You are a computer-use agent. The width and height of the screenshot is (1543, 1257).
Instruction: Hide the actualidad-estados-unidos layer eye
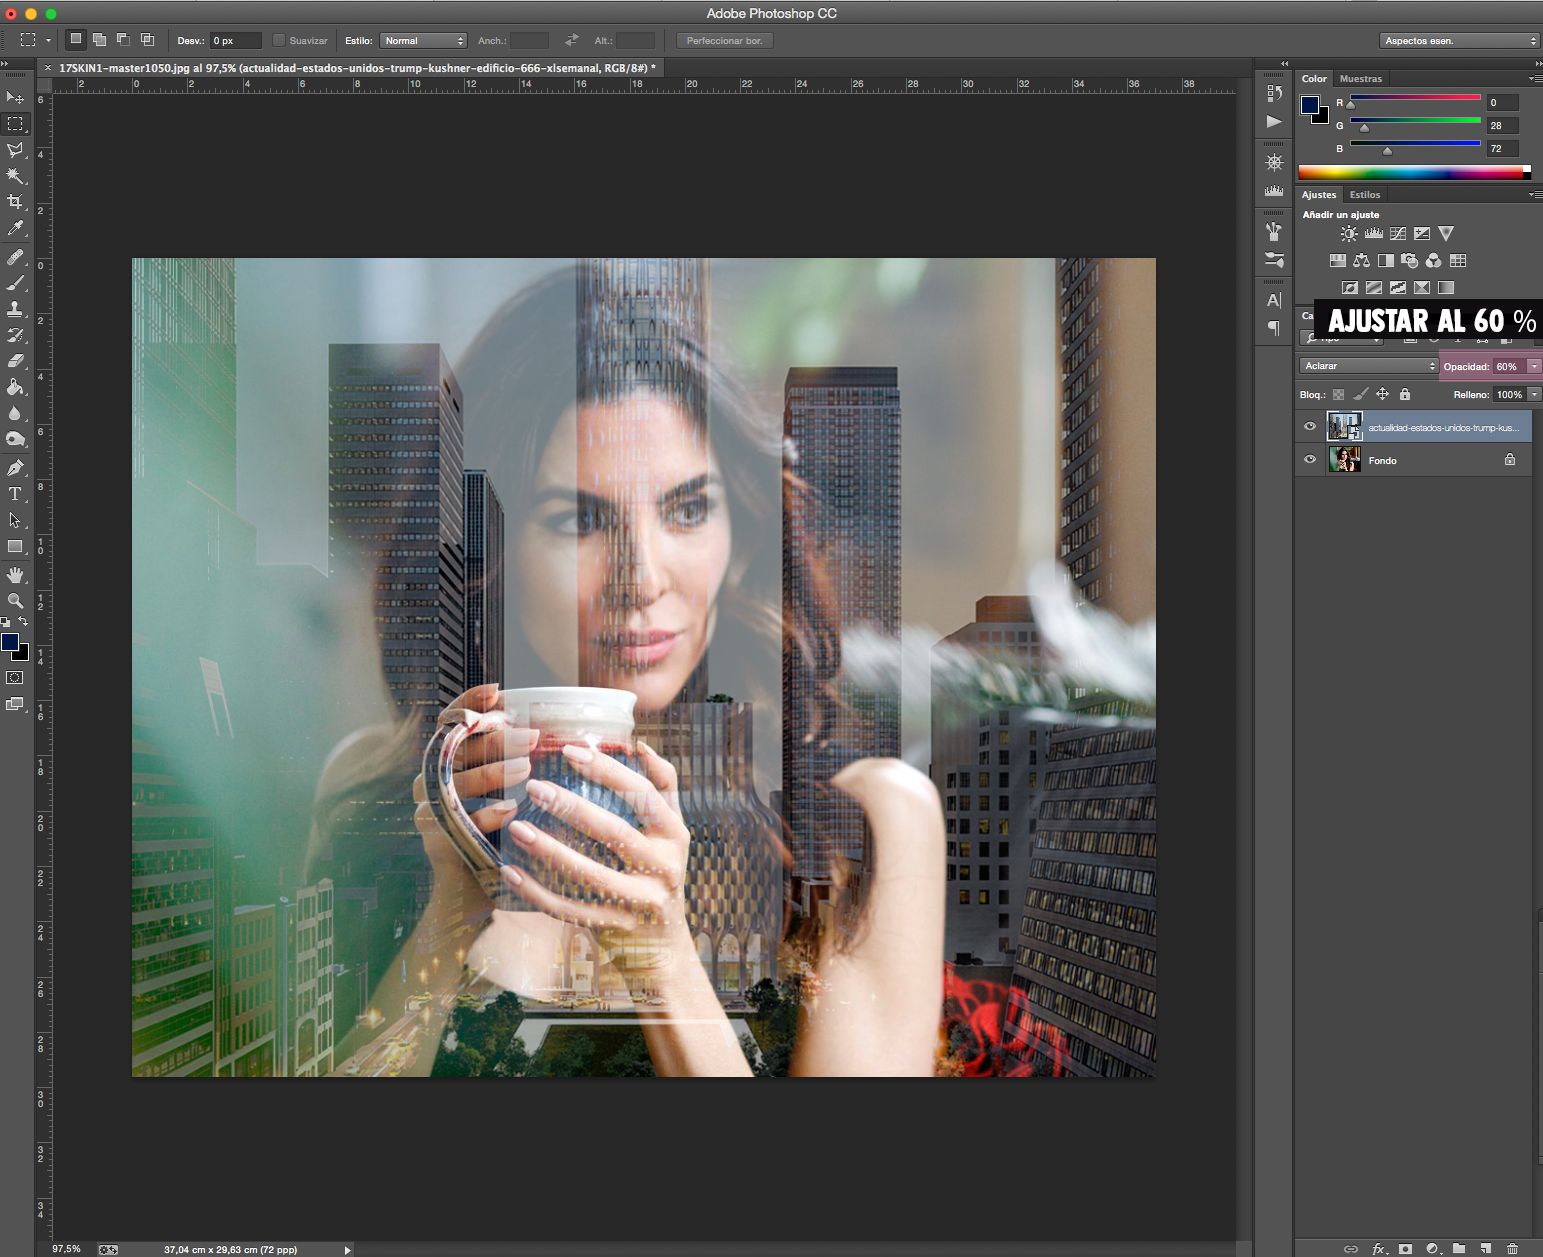(x=1310, y=427)
